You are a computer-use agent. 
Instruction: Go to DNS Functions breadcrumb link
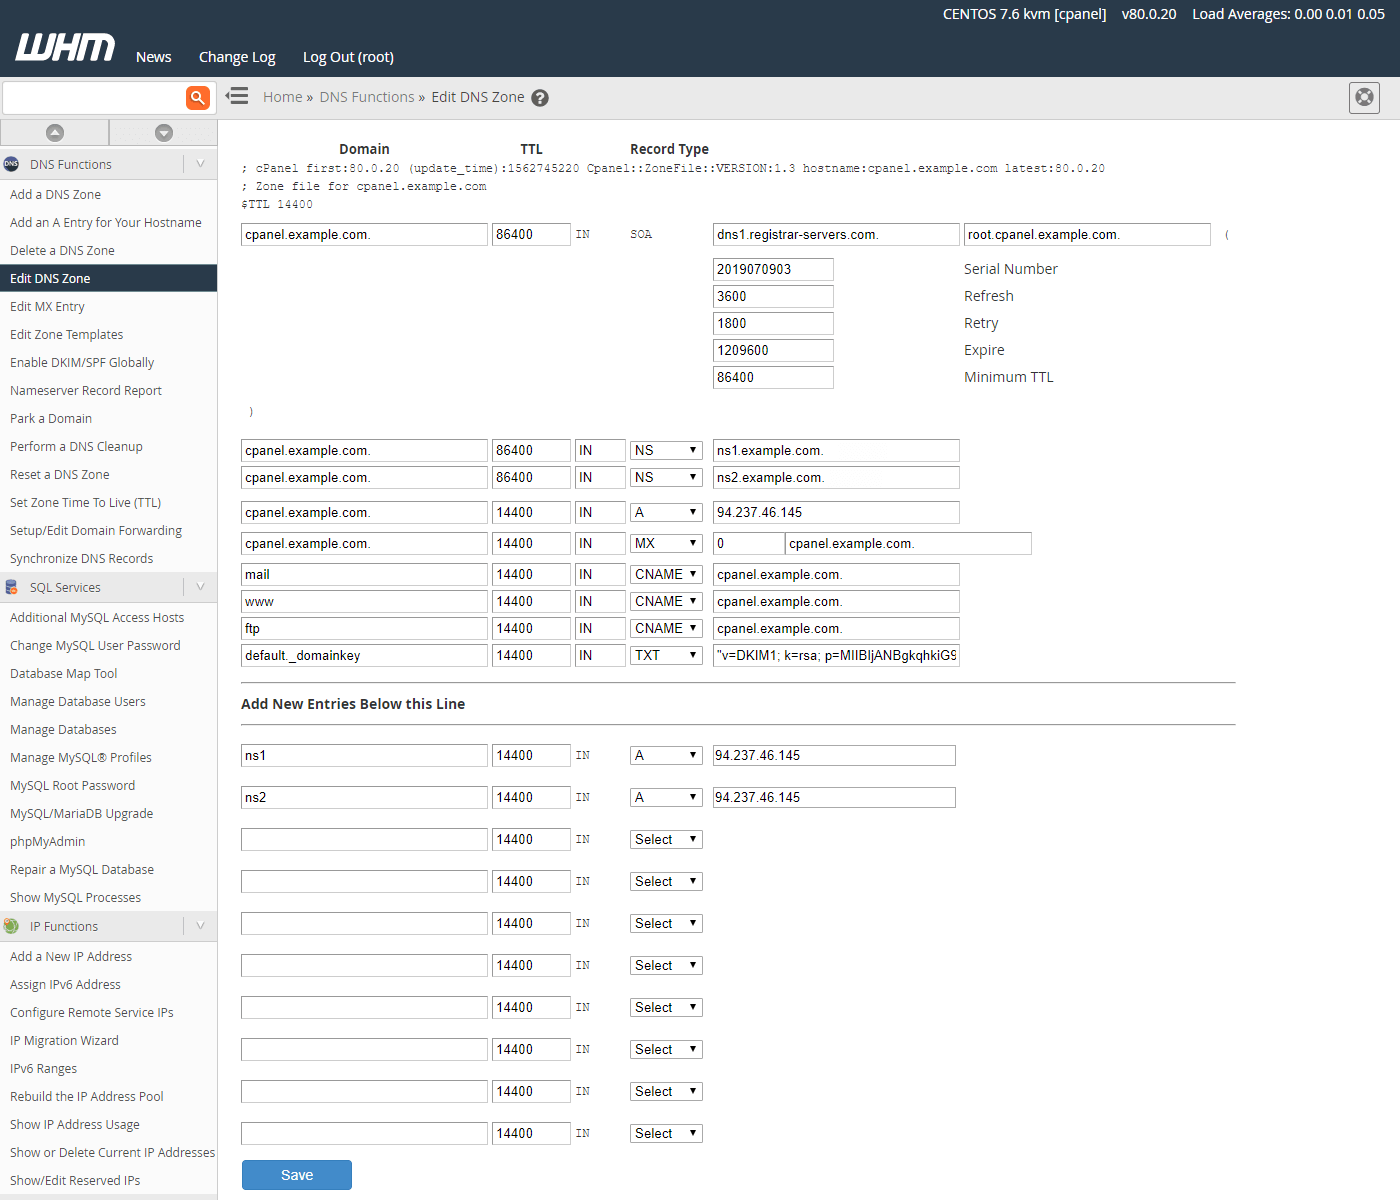coord(367,97)
